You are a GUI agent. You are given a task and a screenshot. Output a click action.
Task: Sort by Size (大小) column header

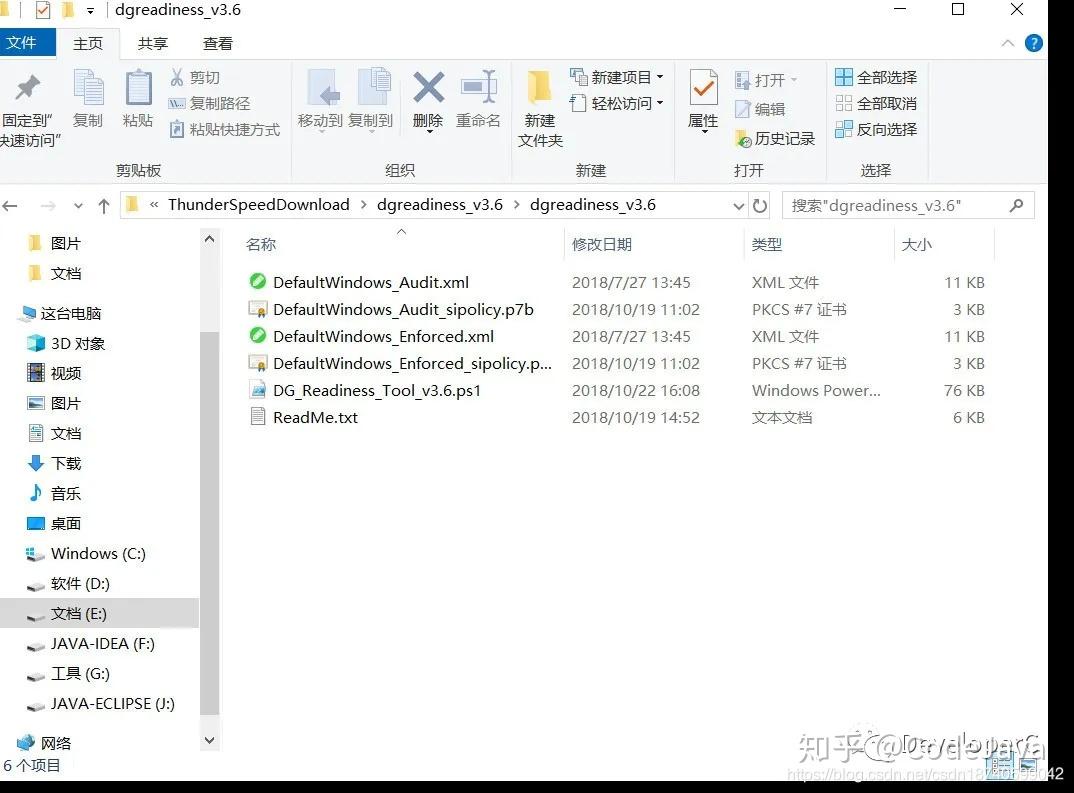point(916,244)
